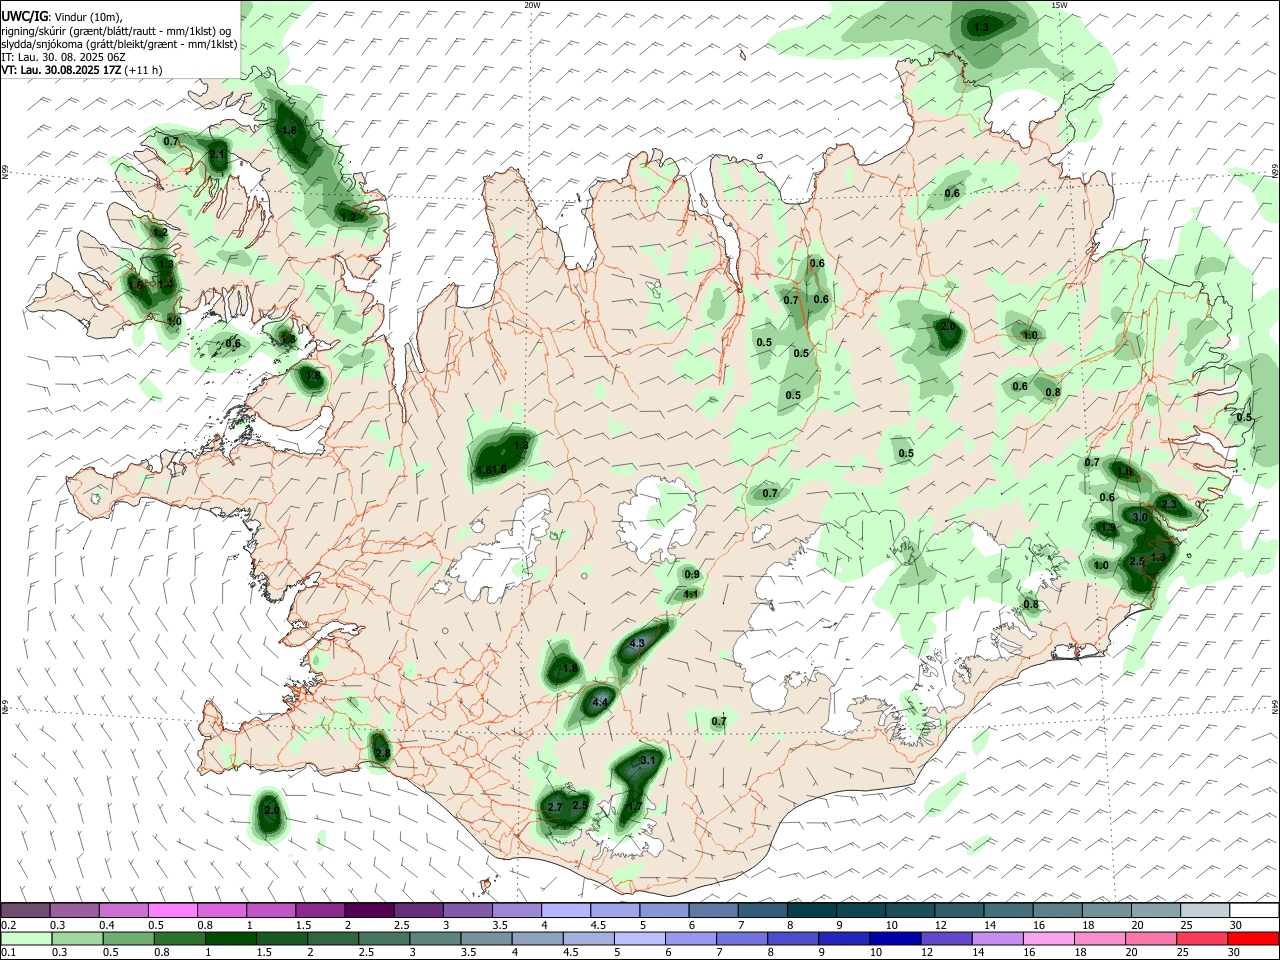Select the 4.4 precipitation value on the map
The height and width of the screenshot is (960, 1280).
600,703
